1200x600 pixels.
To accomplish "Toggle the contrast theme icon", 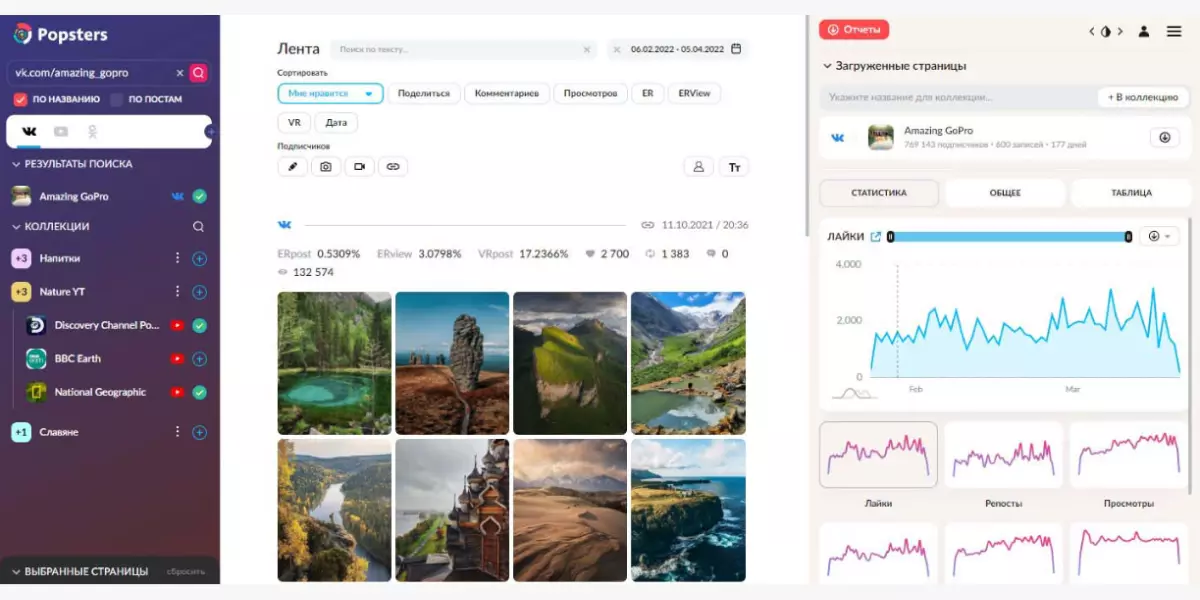I will (1106, 31).
